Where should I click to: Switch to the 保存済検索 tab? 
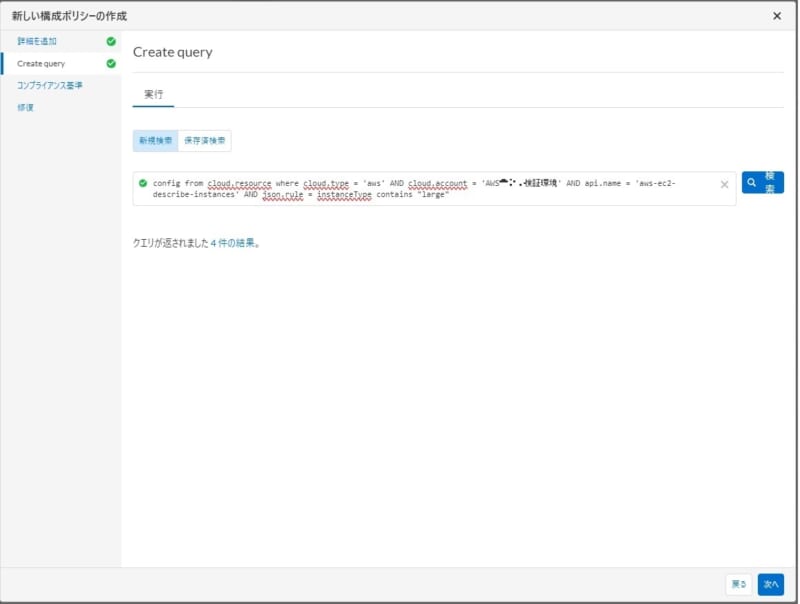(206, 140)
